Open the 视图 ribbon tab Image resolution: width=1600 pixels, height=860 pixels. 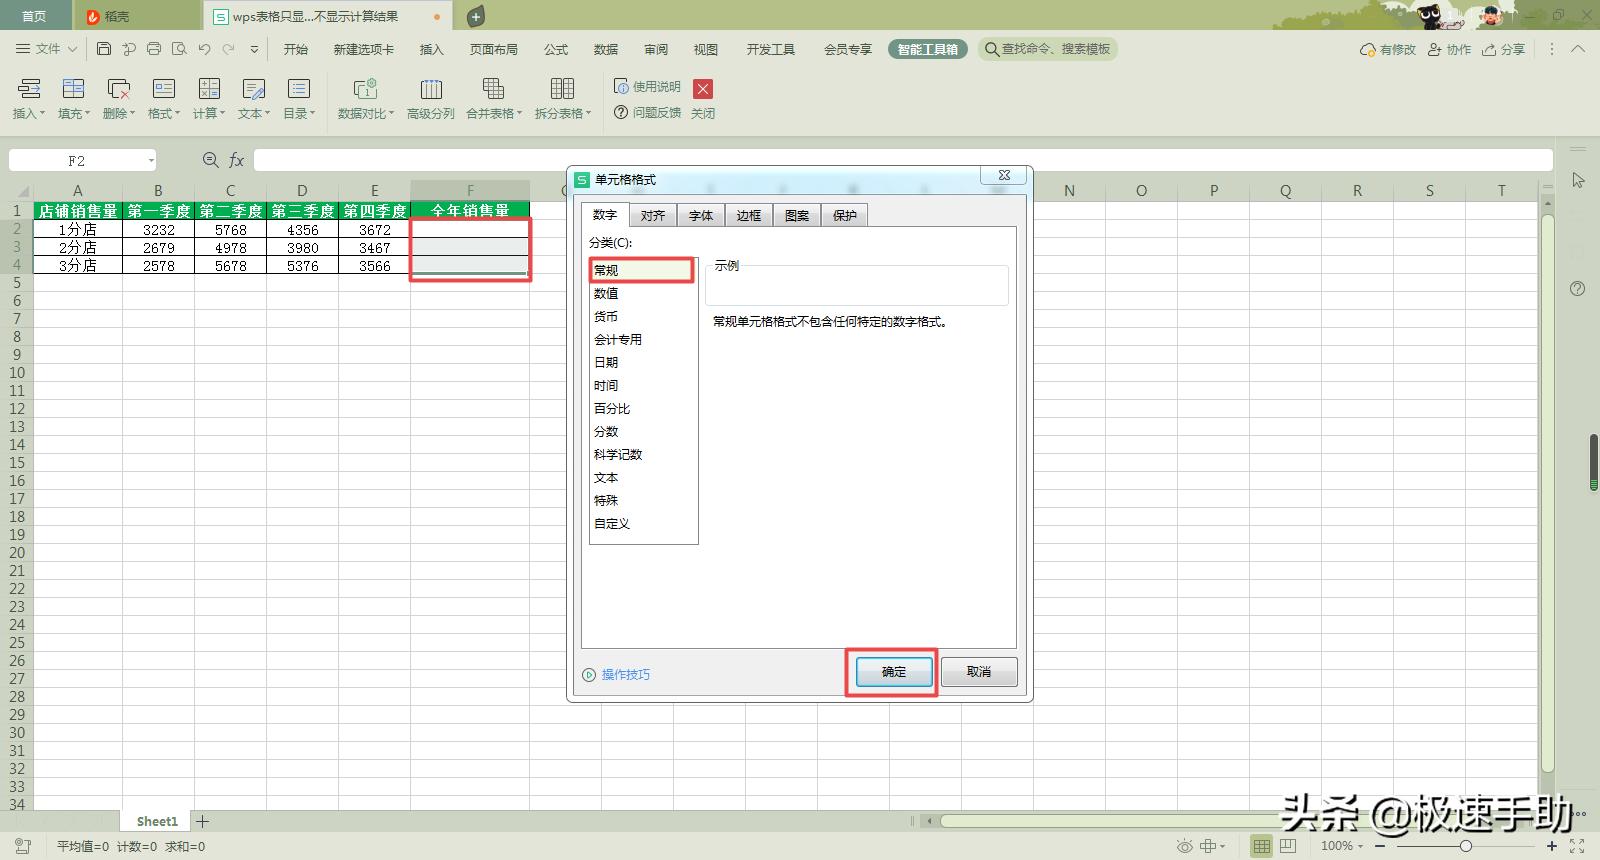[706, 49]
